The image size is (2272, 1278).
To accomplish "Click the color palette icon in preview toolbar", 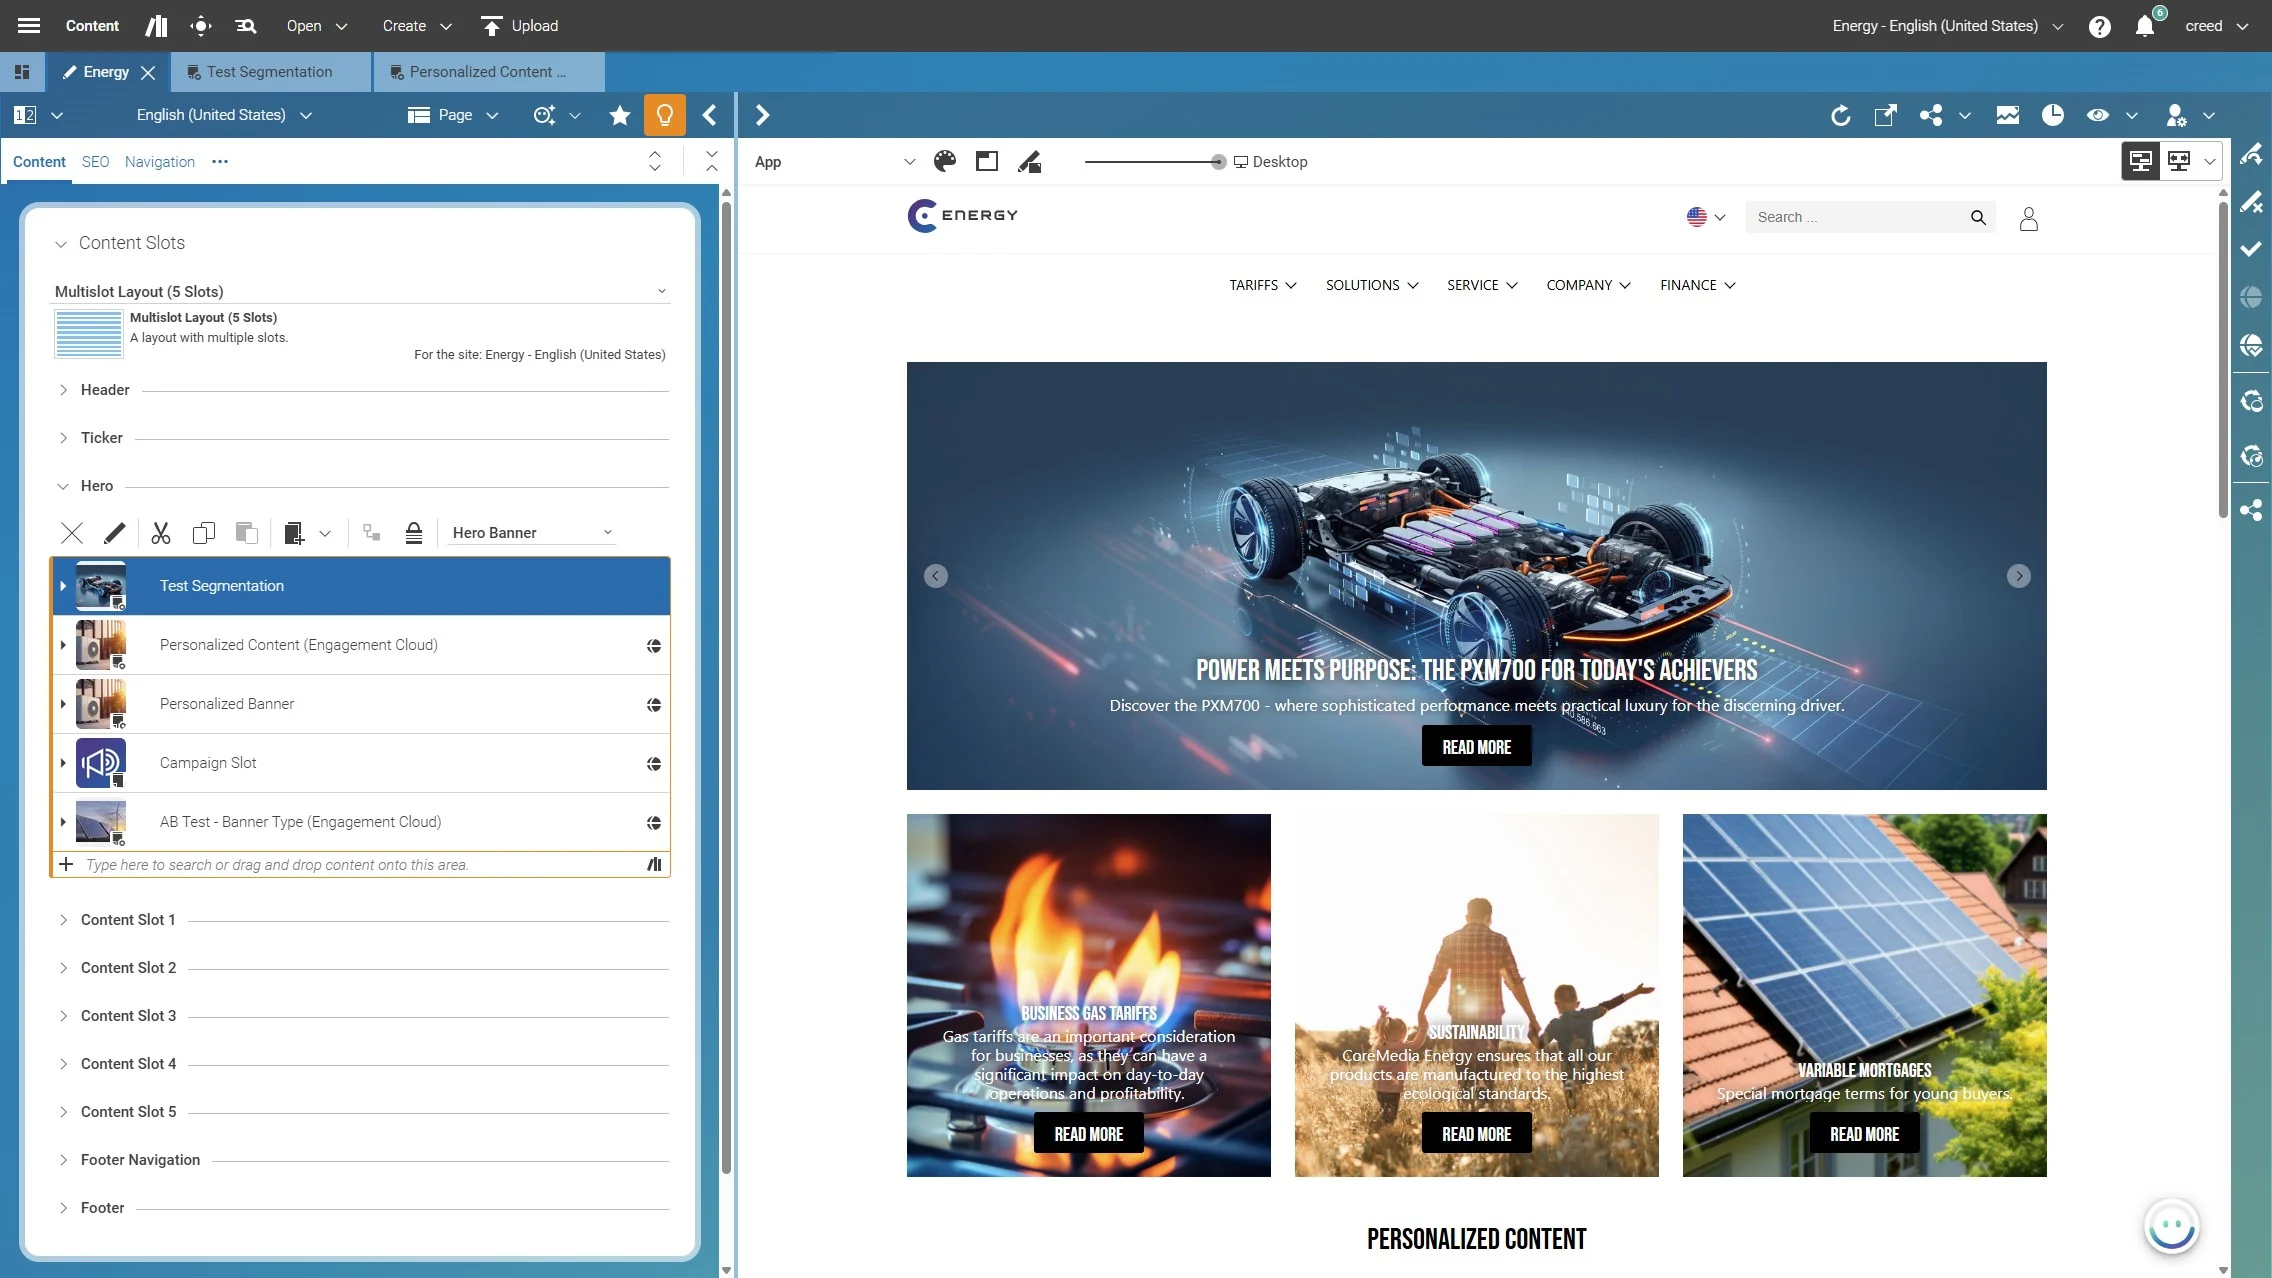I will coord(945,161).
